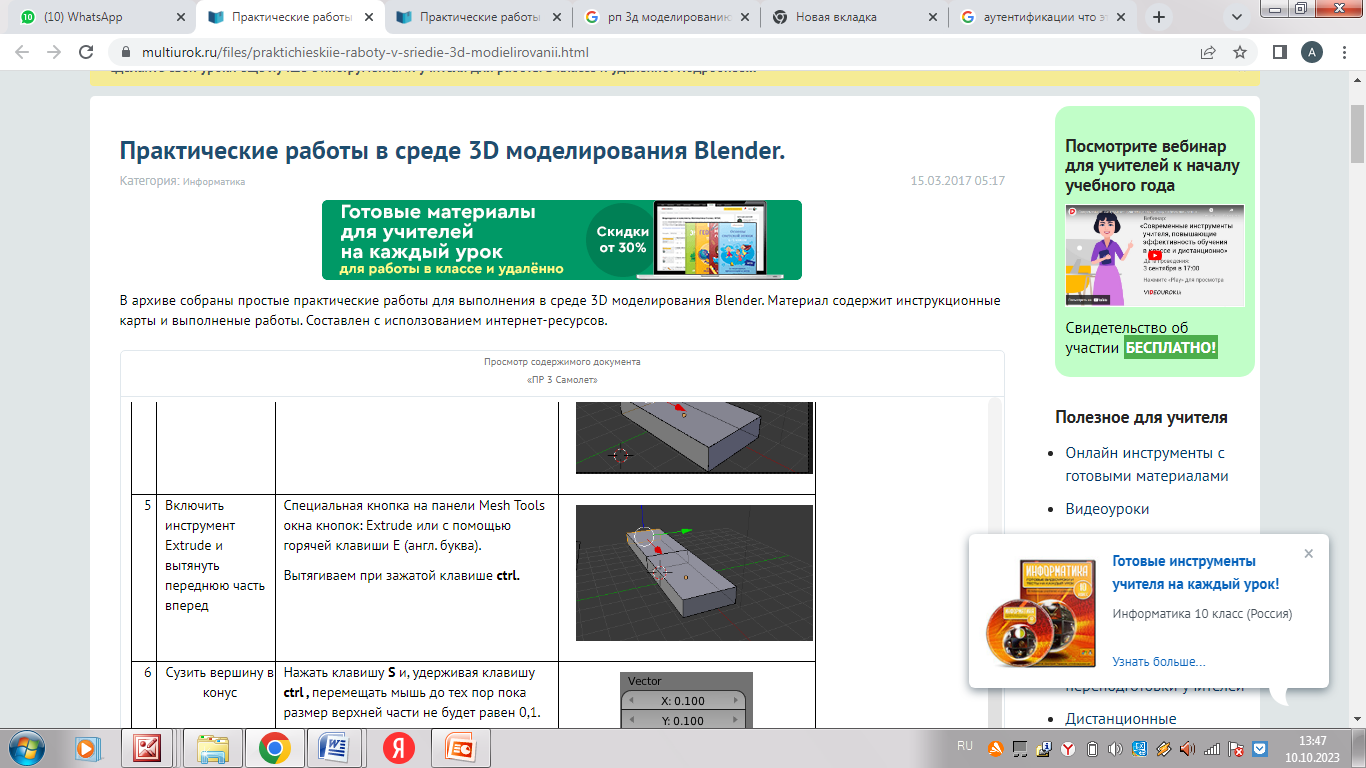Open the Windows Start button
The height and width of the screenshot is (768, 1366).
26,748
